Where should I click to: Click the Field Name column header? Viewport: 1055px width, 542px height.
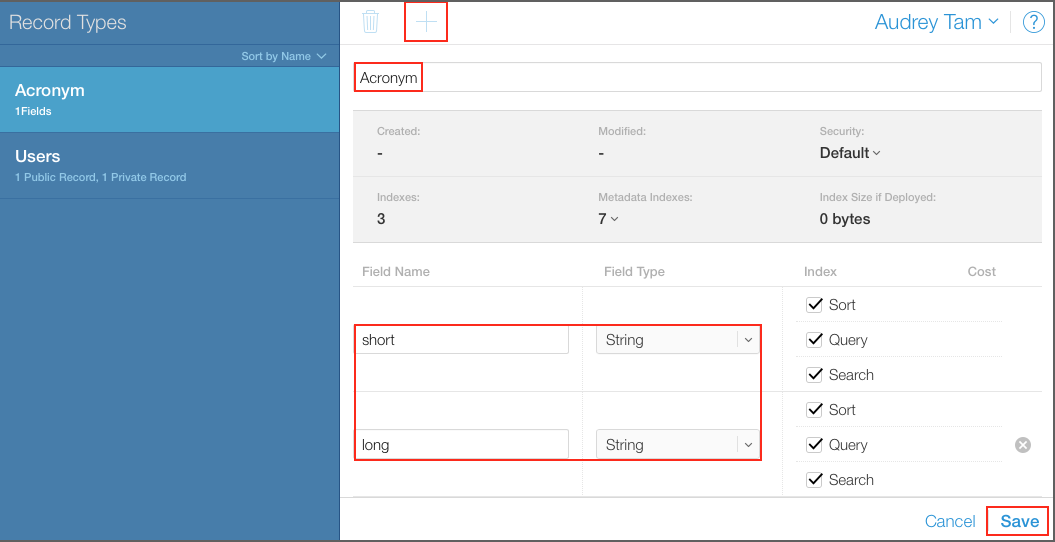coord(396,272)
